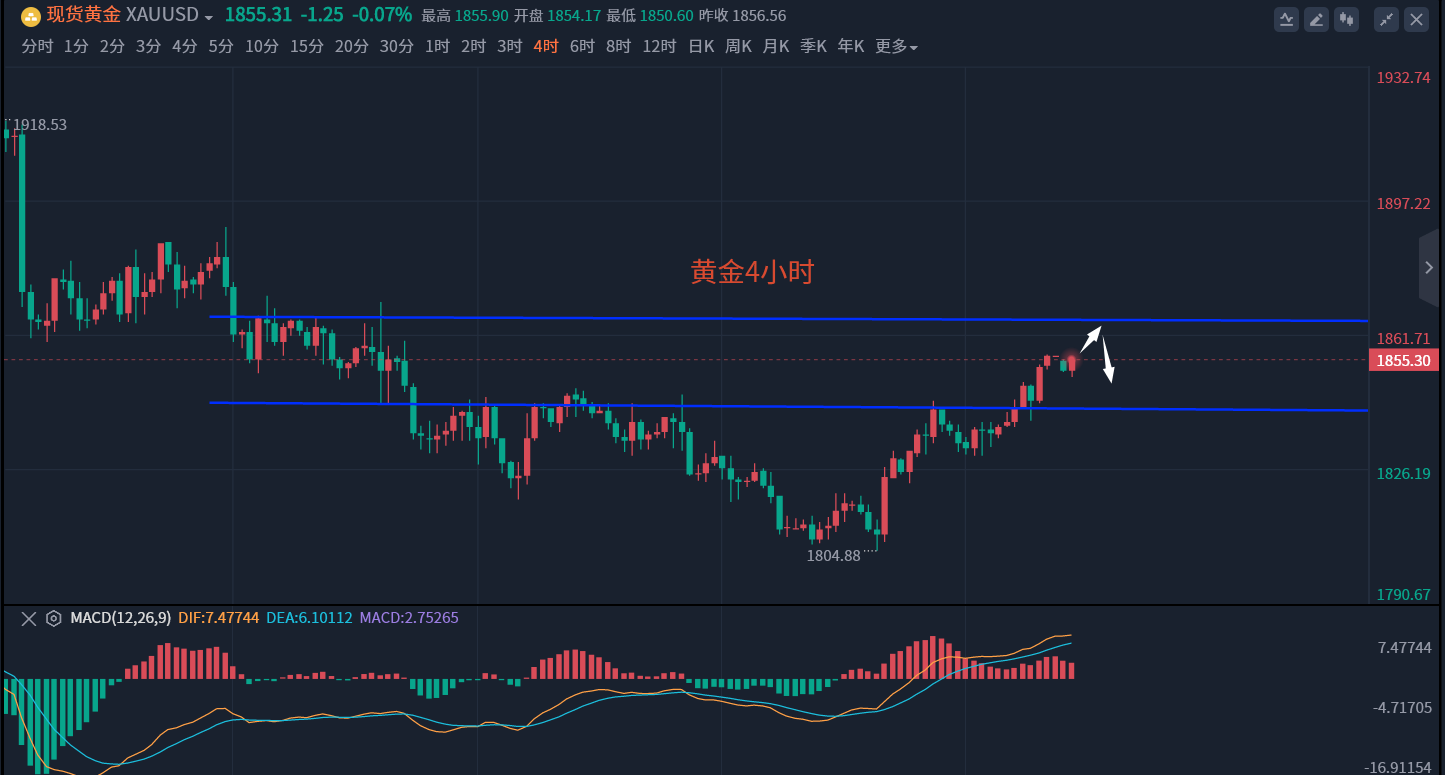Click the shrink/exit fullscreen arrows icon

[x=1386, y=18]
